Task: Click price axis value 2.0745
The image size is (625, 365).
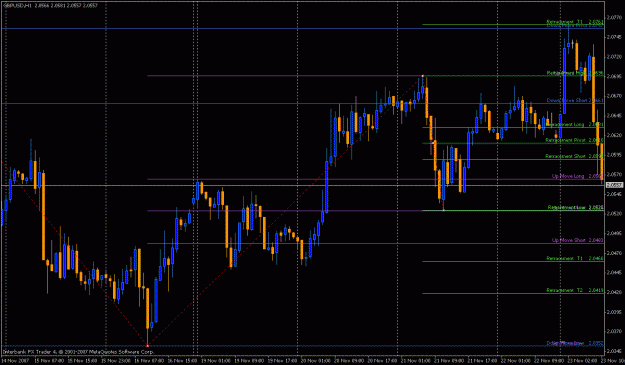Action: [614, 37]
